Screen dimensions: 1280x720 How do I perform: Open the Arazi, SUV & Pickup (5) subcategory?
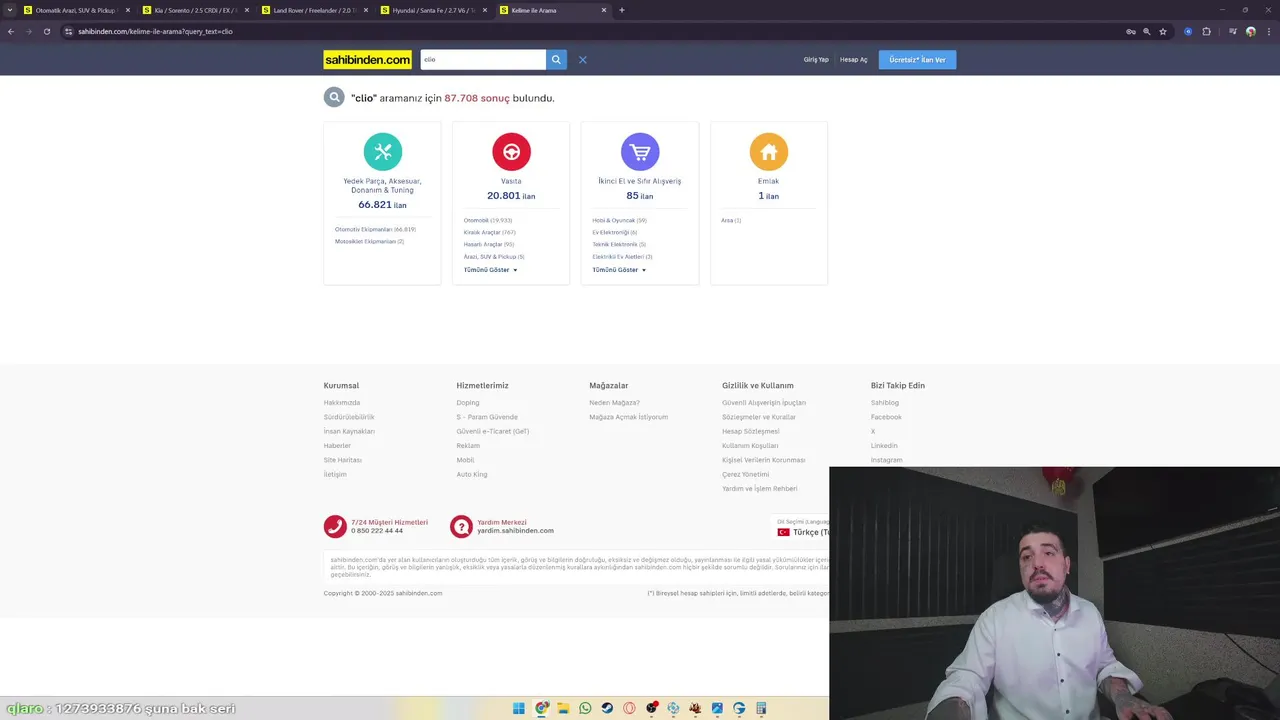pyautogui.click(x=494, y=257)
